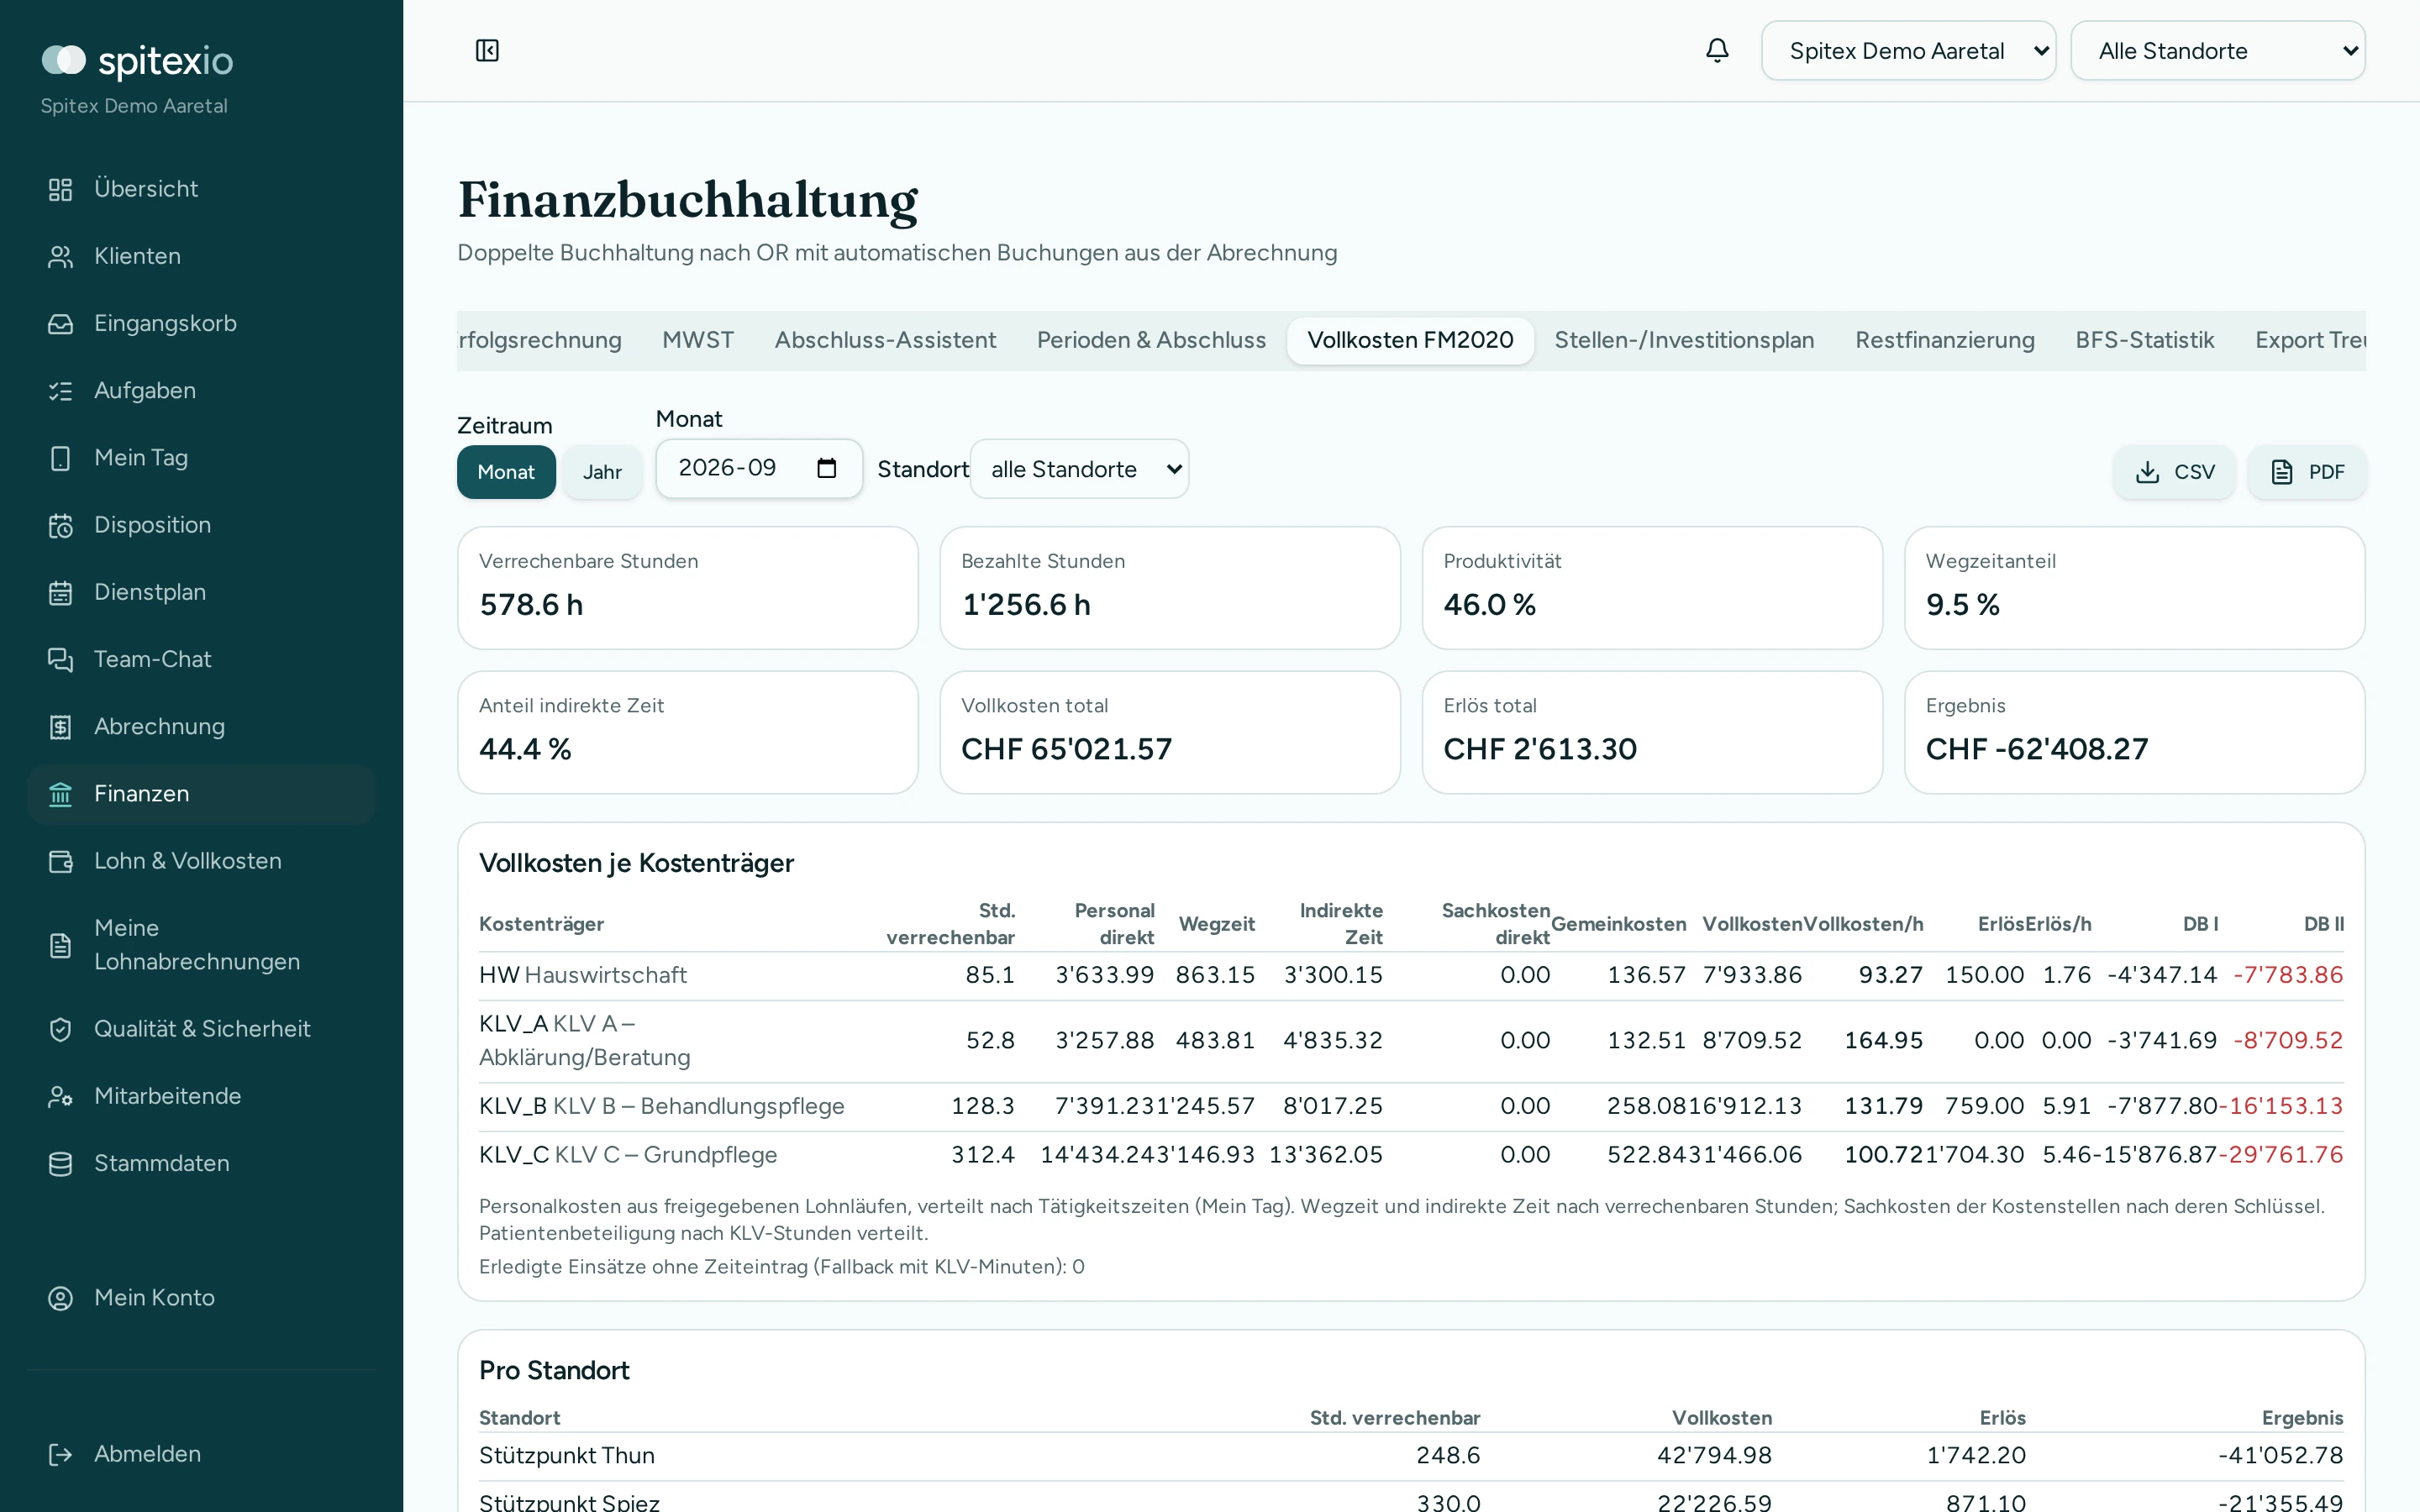
Task: Click KLV_C Grundpflege row label
Action: tap(628, 1155)
